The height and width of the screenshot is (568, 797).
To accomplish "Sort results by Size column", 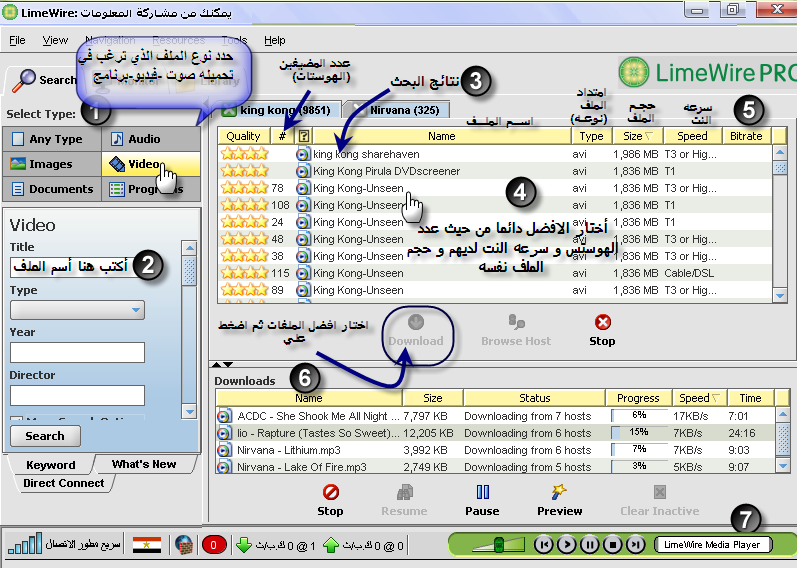I will pos(637,136).
